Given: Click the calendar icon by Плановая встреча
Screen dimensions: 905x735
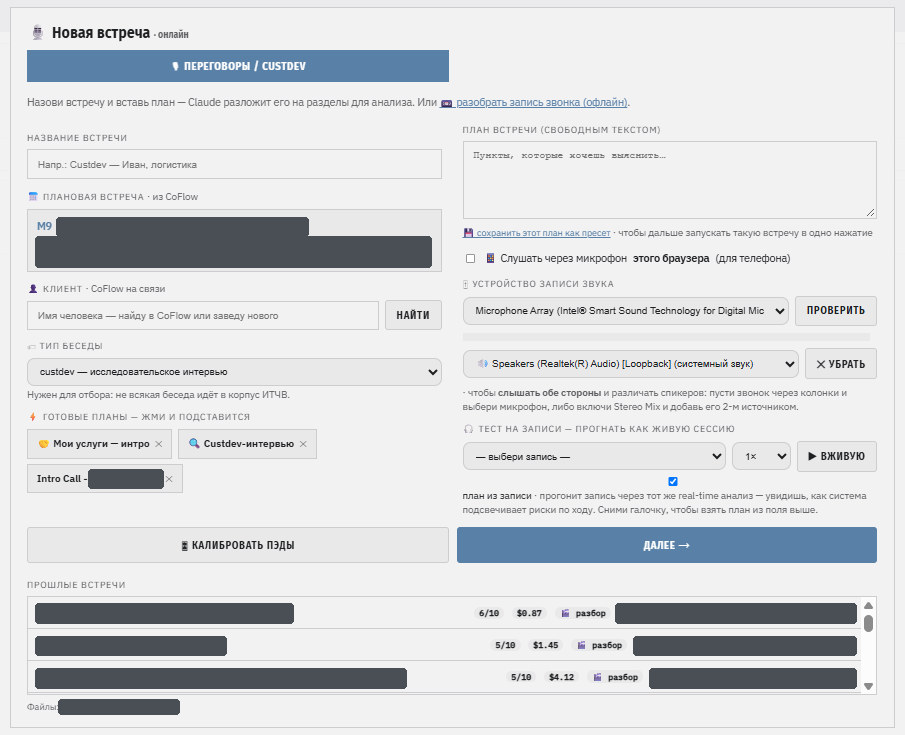Looking at the screenshot, I should (33, 197).
